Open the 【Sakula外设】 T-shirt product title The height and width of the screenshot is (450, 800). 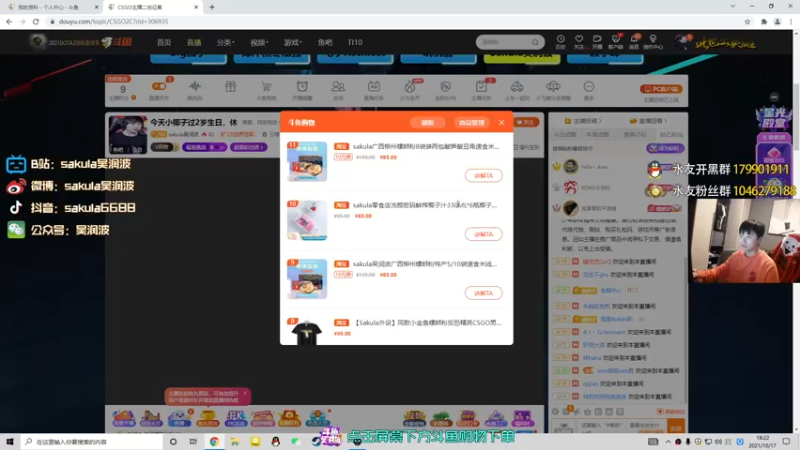428,322
